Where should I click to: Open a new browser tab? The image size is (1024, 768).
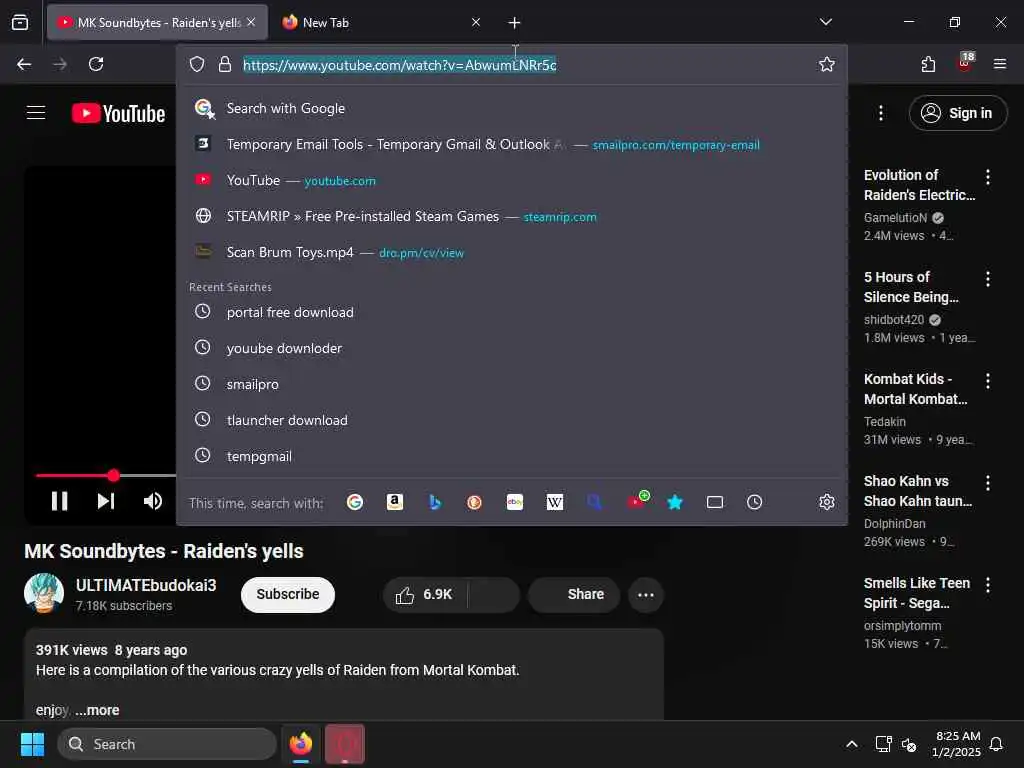[514, 23]
